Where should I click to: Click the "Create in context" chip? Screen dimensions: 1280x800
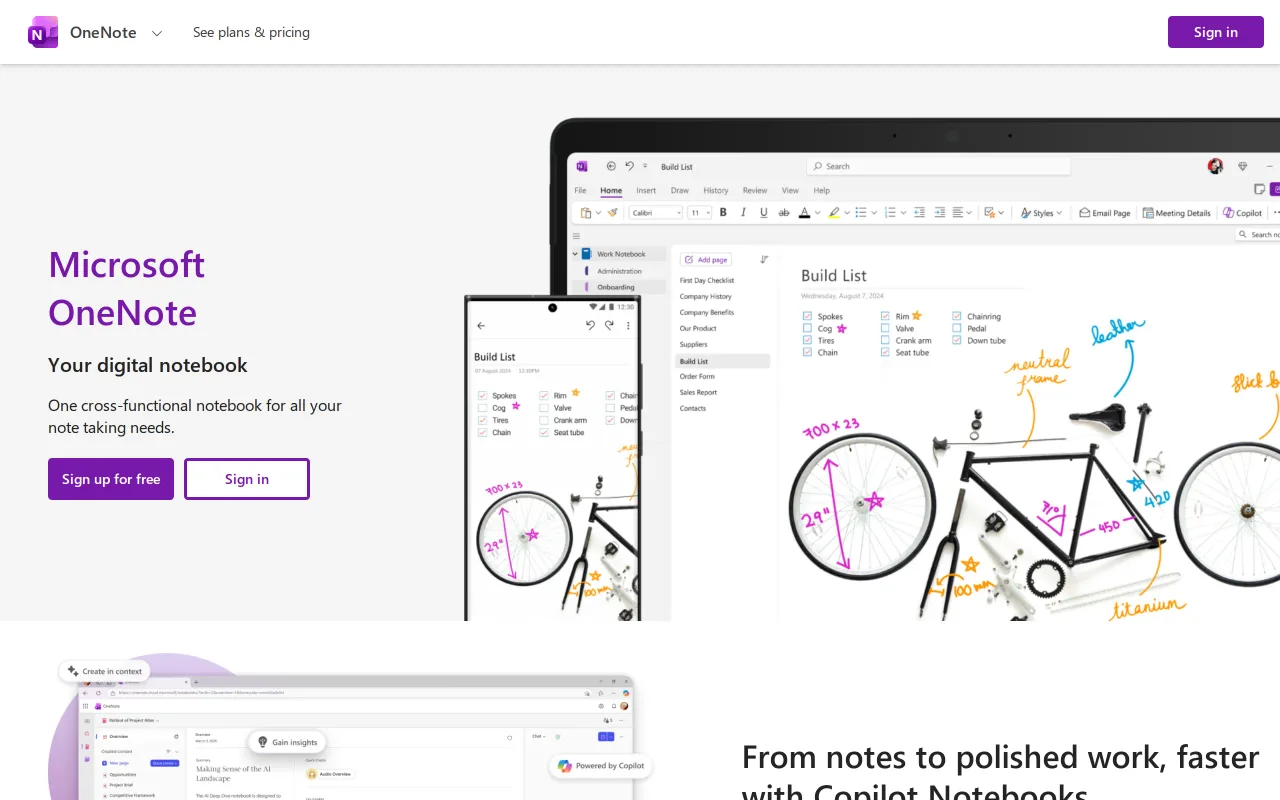point(104,671)
